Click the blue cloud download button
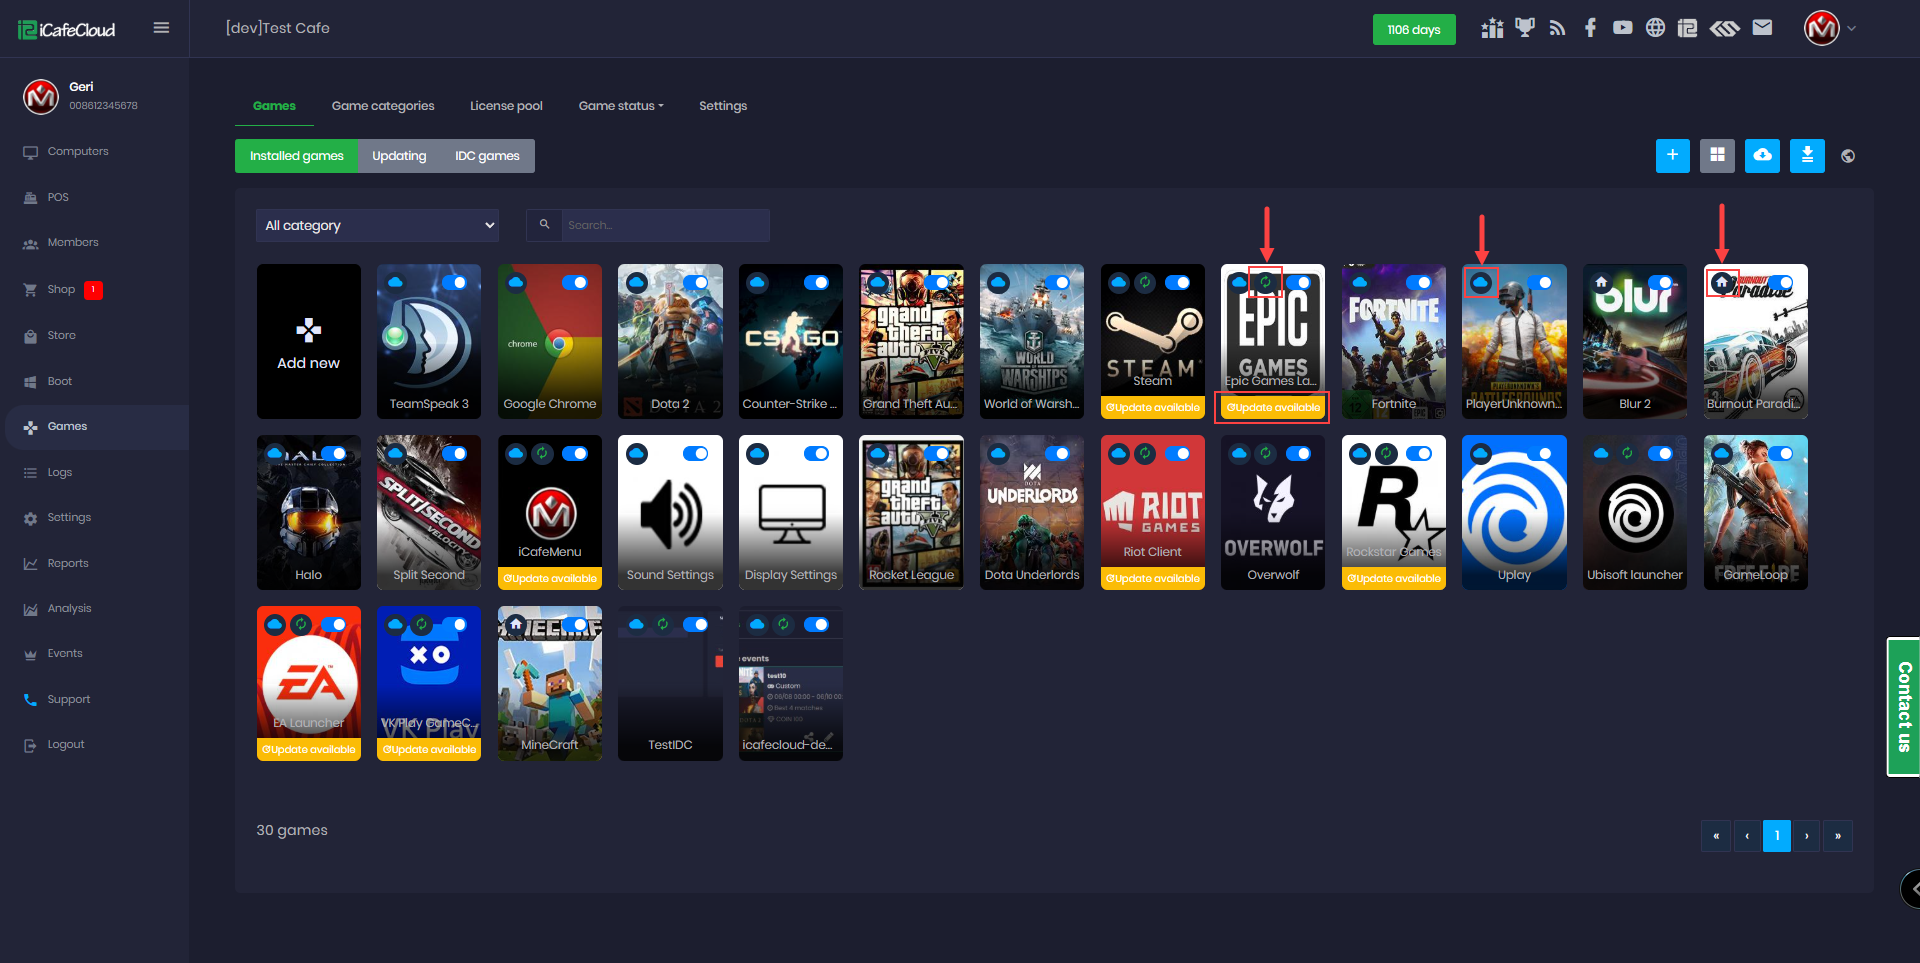Image resolution: width=1920 pixels, height=963 pixels. 1762,155
